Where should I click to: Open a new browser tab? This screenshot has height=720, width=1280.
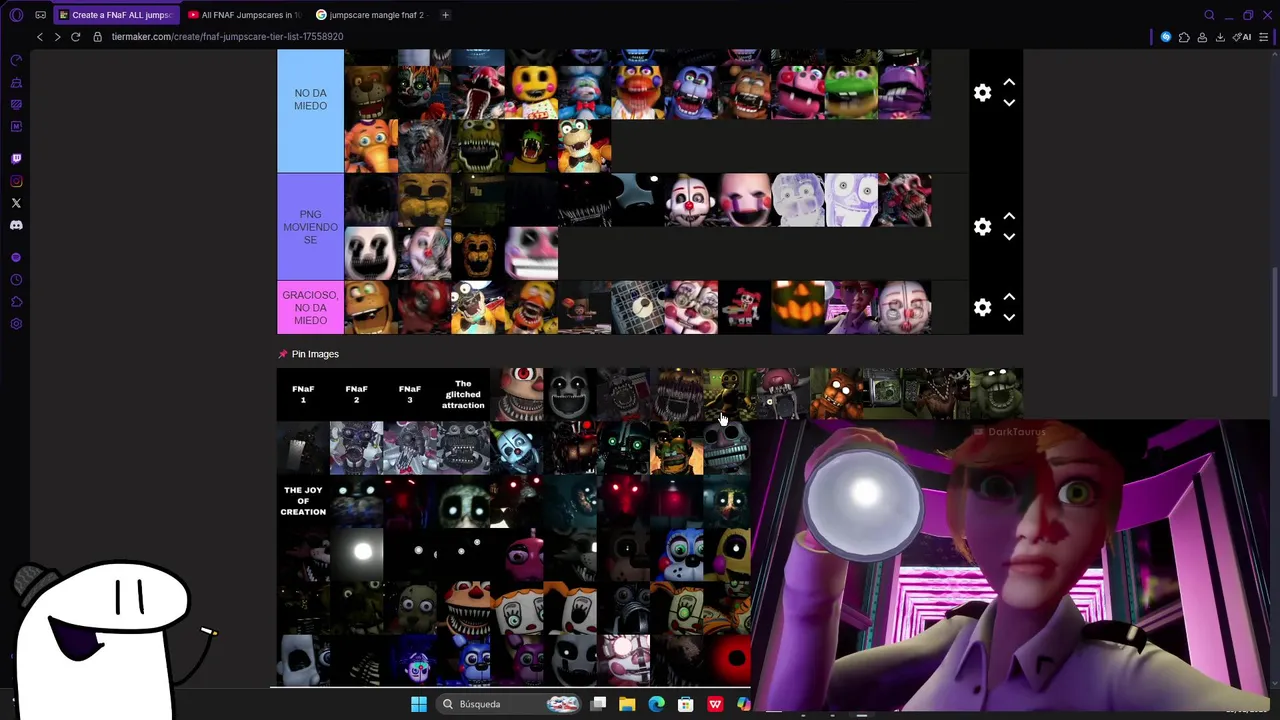pos(445,15)
